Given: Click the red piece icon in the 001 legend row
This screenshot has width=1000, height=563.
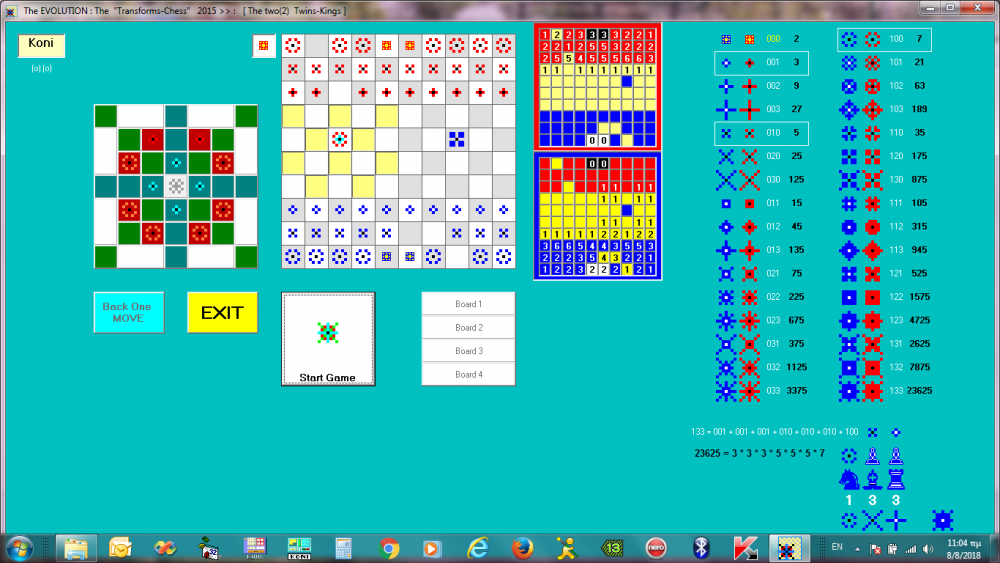Looking at the screenshot, I should 749,62.
